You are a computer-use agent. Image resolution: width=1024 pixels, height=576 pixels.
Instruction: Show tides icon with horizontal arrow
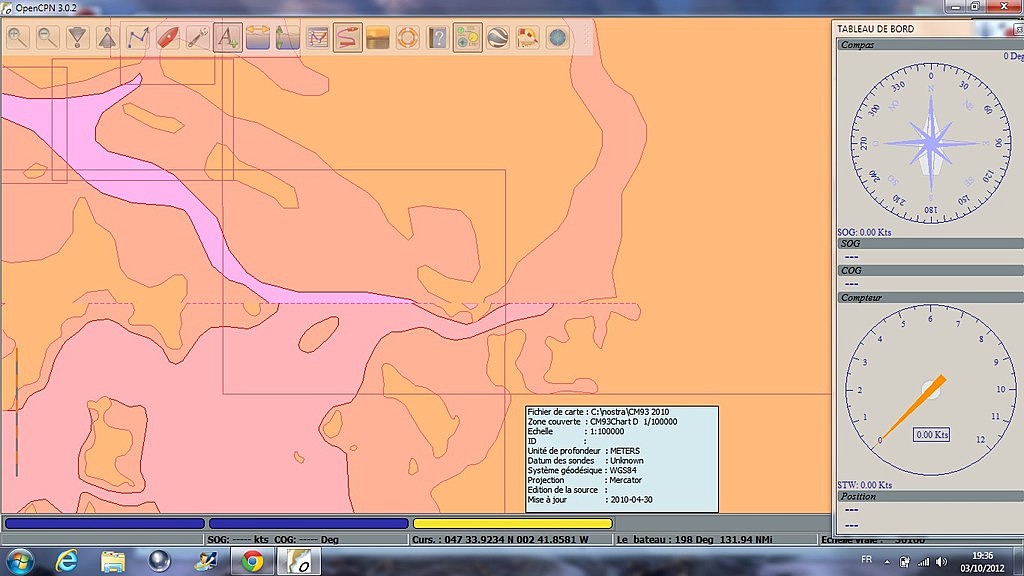pyautogui.click(x=257, y=37)
